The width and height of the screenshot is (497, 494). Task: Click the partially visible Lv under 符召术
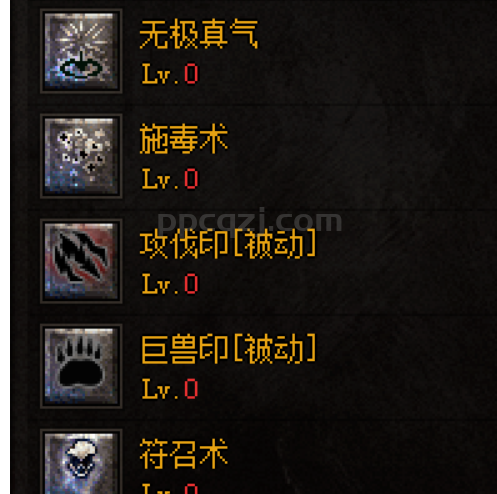(156, 489)
